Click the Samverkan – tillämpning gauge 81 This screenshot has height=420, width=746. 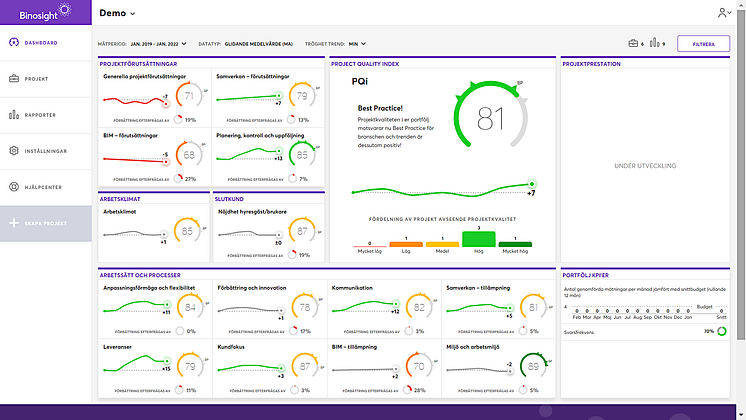coord(533,307)
